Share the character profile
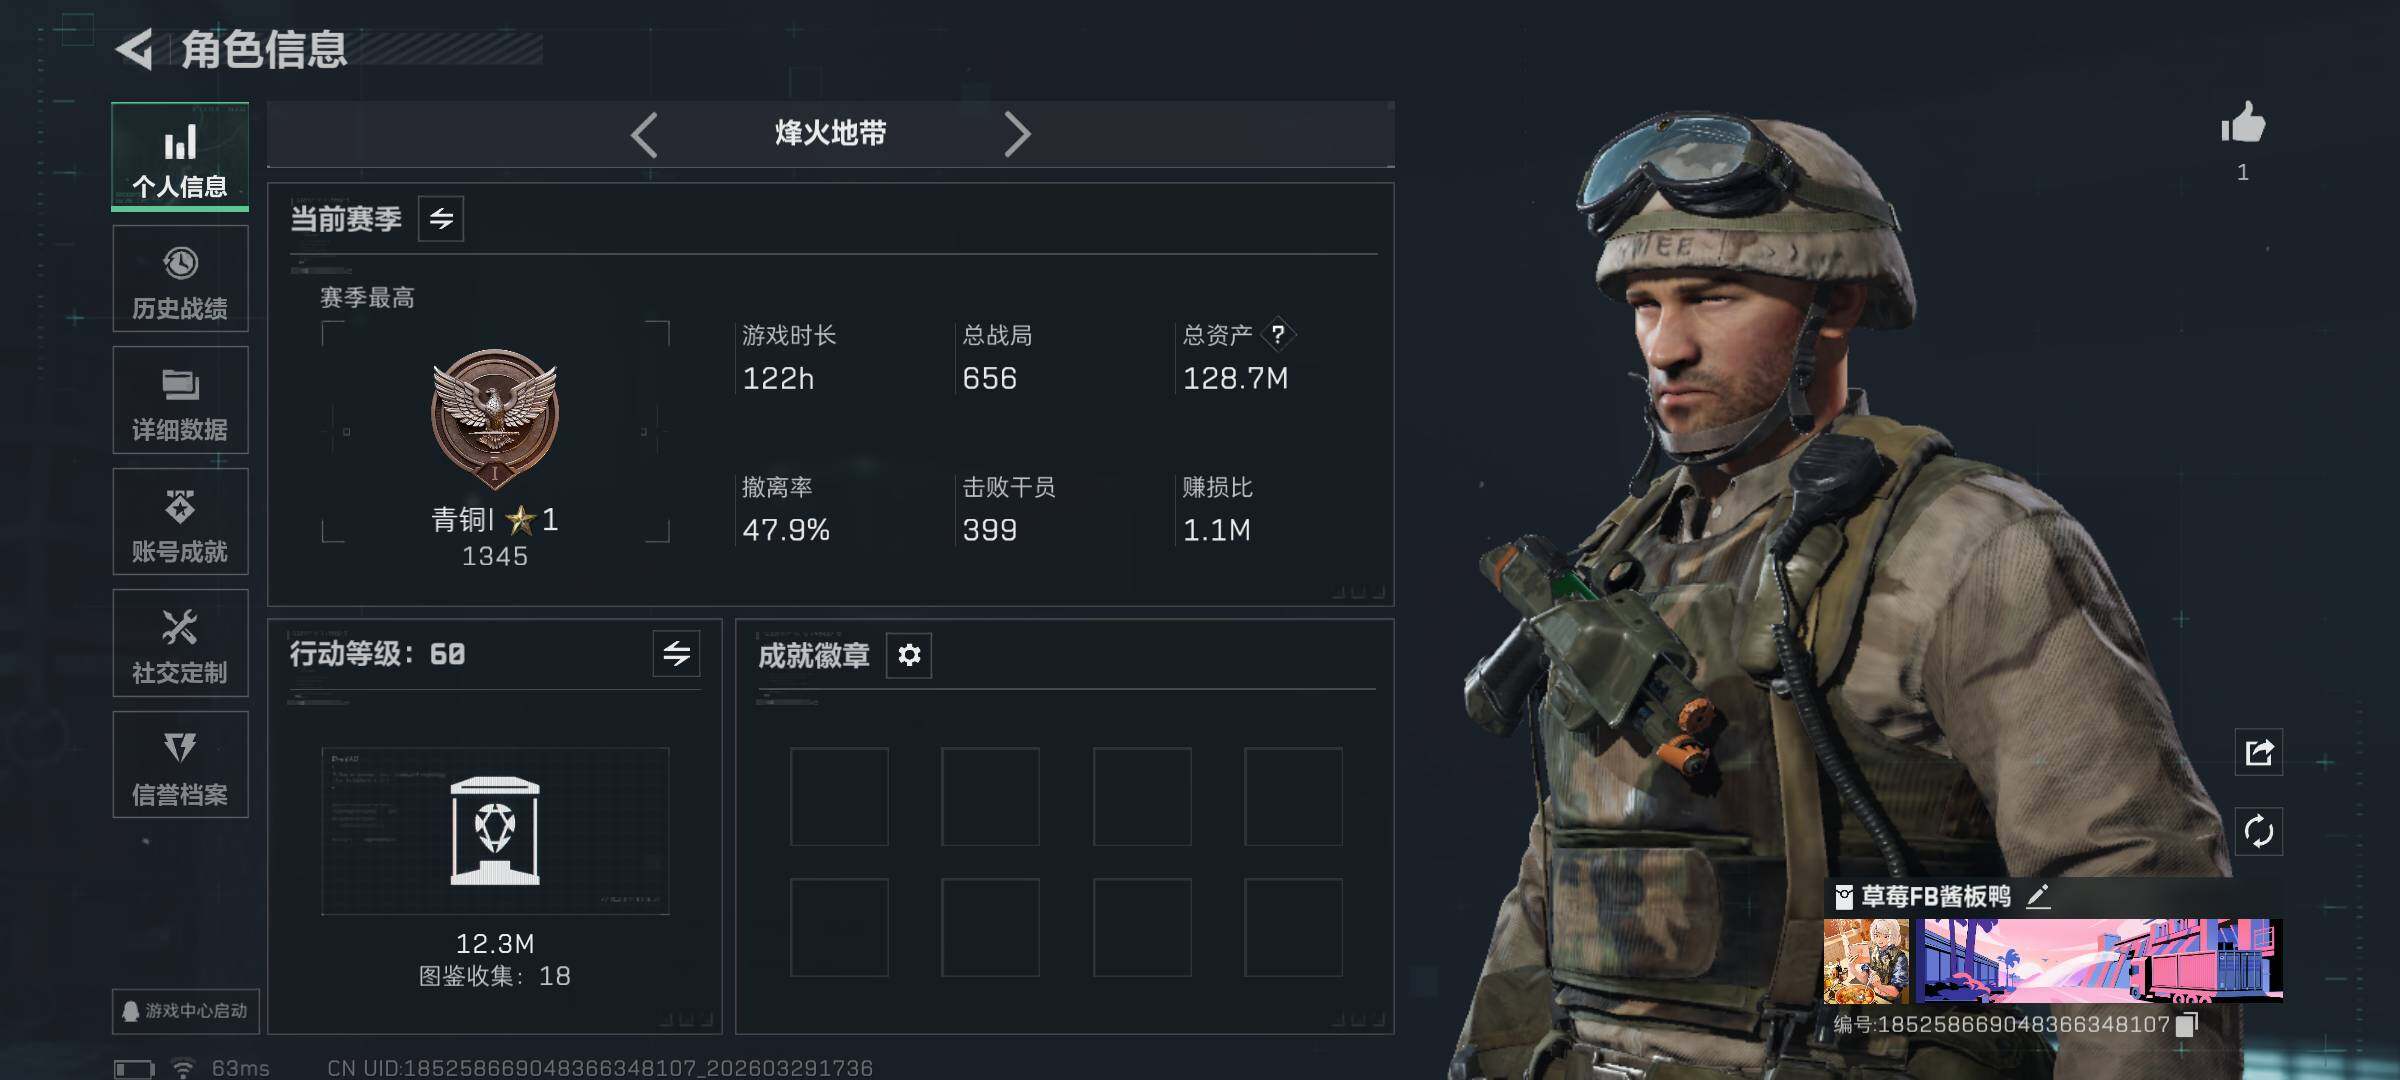The height and width of the screenshot is (1080, 2400). coord(2259,752)
